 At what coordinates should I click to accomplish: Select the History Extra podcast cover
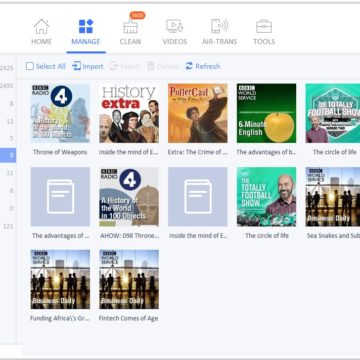click(129, 113)
